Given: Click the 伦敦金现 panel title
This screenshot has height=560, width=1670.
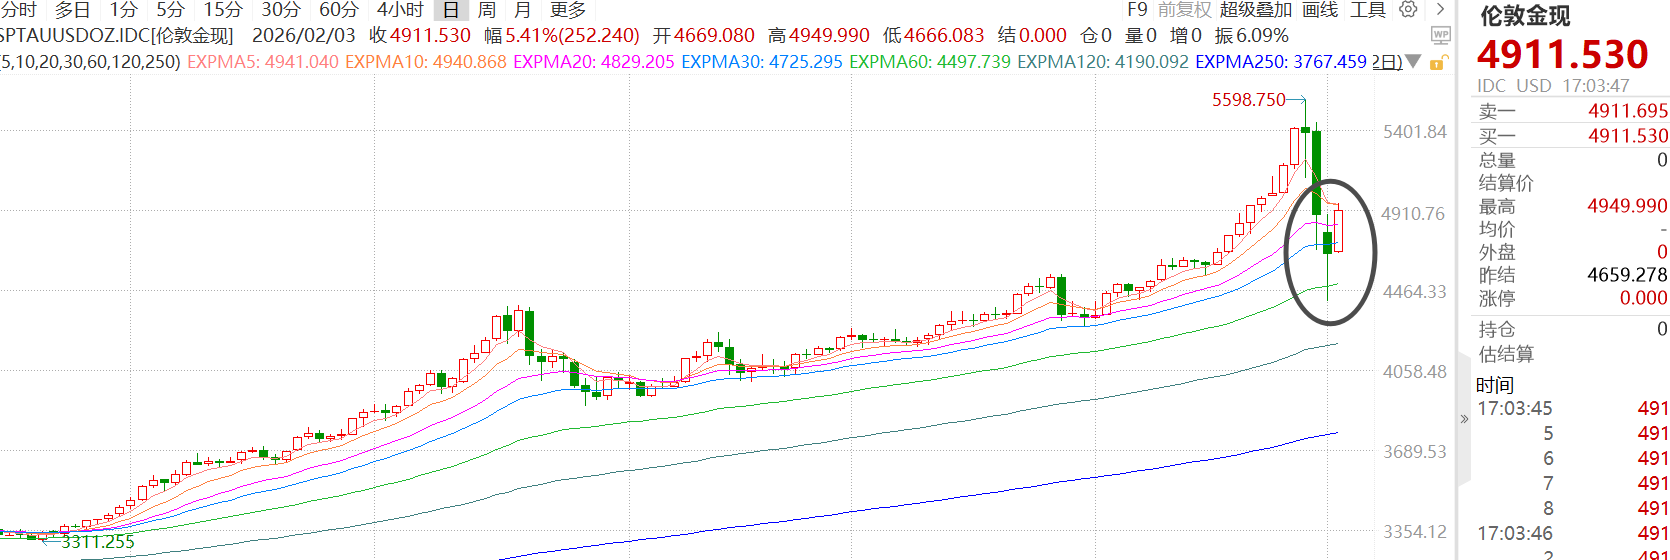Looking at the screenshot, I should 1525,16.
